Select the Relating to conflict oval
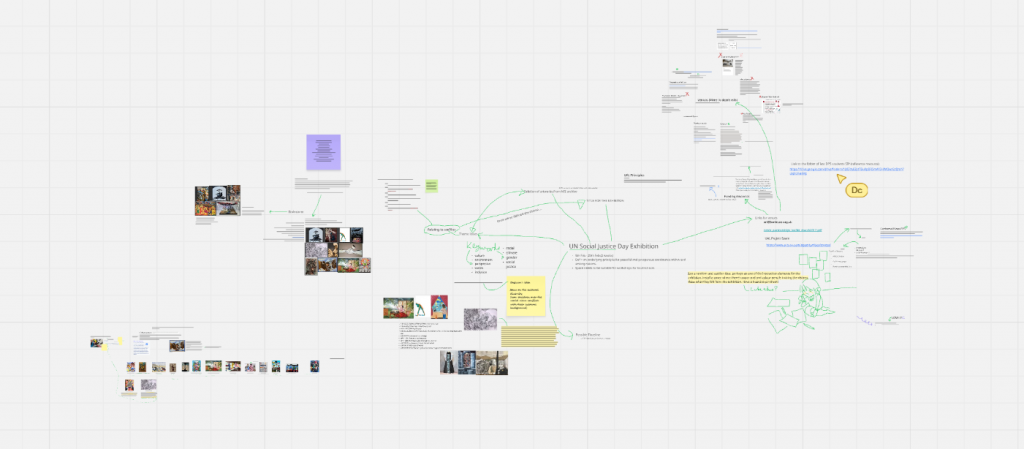This screenshot has width=1024, height=449. [441, 230]
